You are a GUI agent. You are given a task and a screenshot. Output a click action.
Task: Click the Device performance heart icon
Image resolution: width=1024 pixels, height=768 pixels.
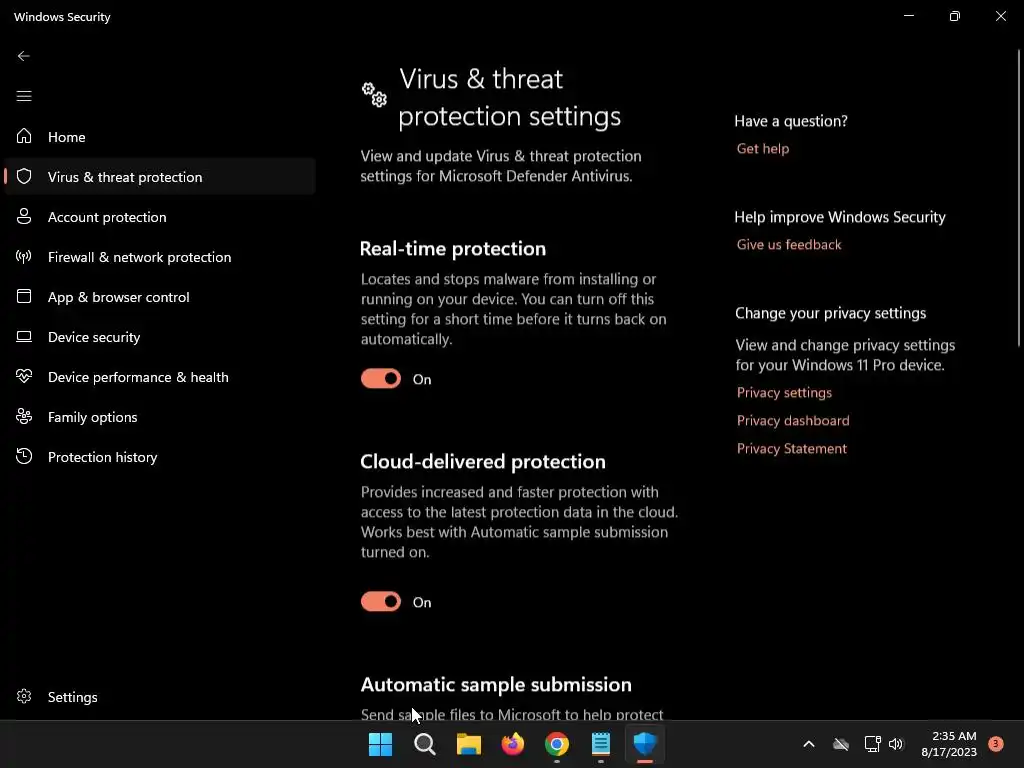pyautogui.click(x=24, y=376)
